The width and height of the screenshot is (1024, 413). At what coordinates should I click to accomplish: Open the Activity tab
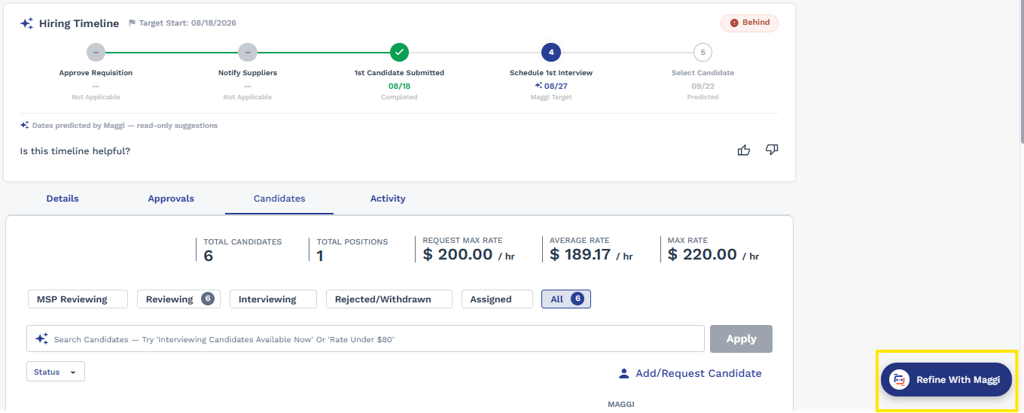click(x=388, y=199)
